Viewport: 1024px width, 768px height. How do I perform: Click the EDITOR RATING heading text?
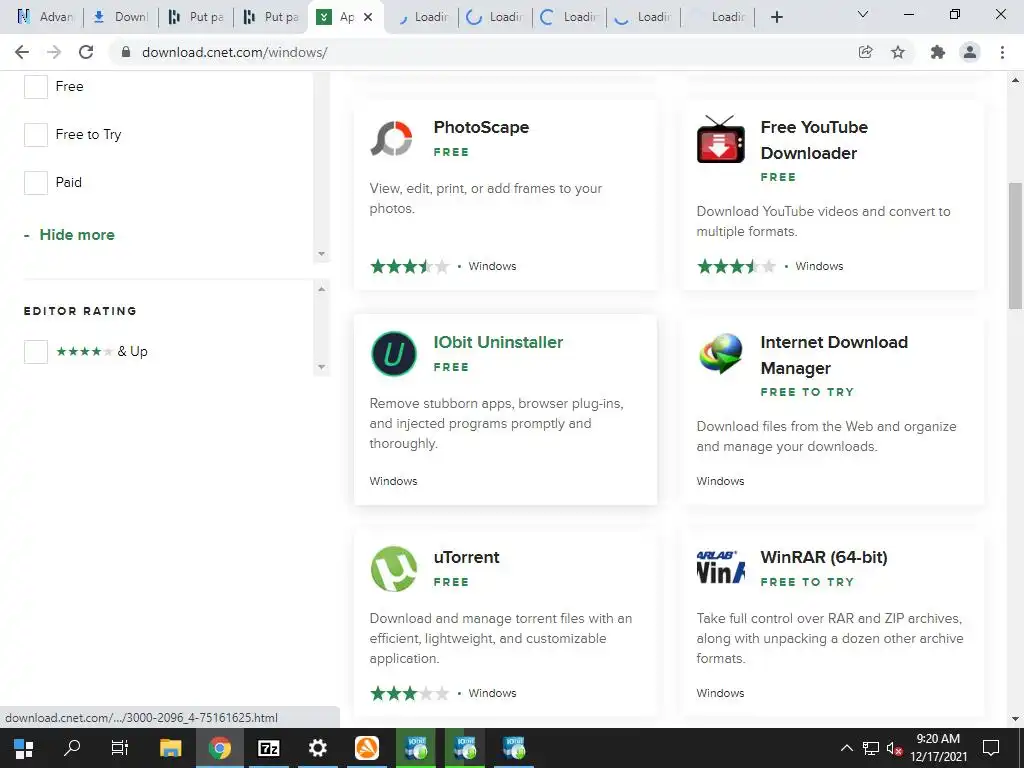[x=80, y=312]
